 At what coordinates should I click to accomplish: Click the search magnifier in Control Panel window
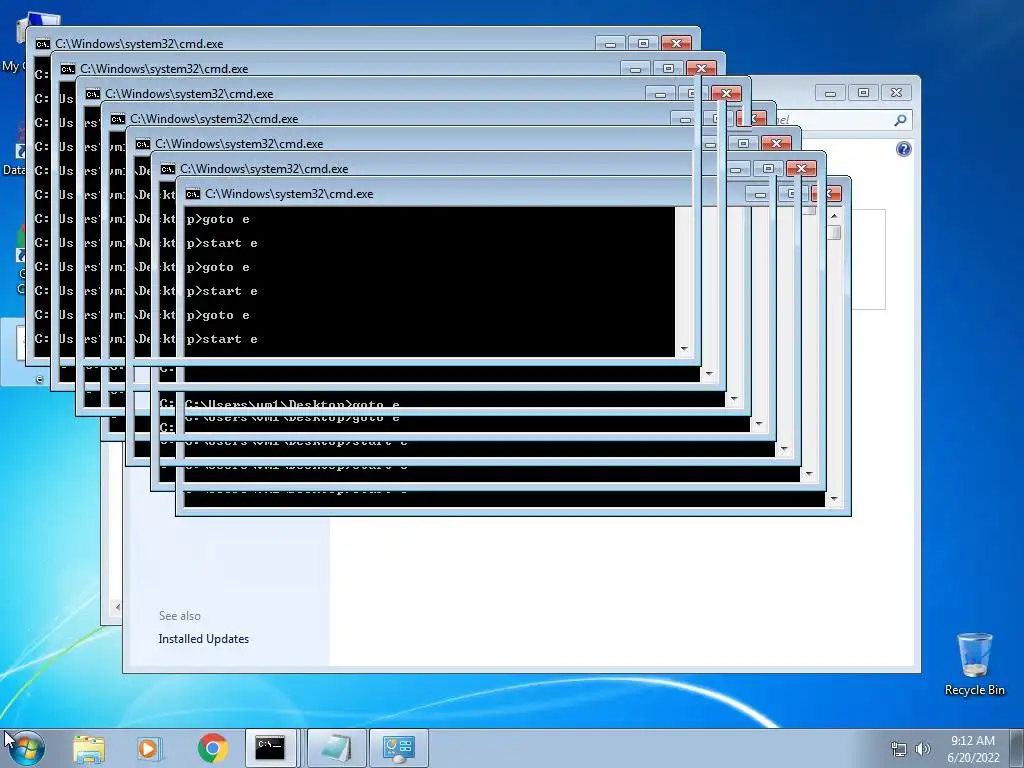pos(900,120)
